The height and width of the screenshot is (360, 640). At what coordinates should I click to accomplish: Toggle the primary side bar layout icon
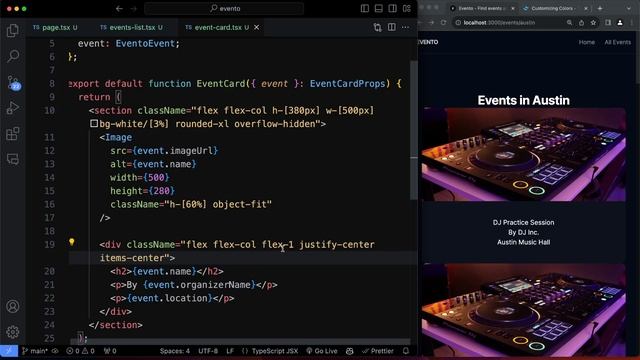point(365,9)
